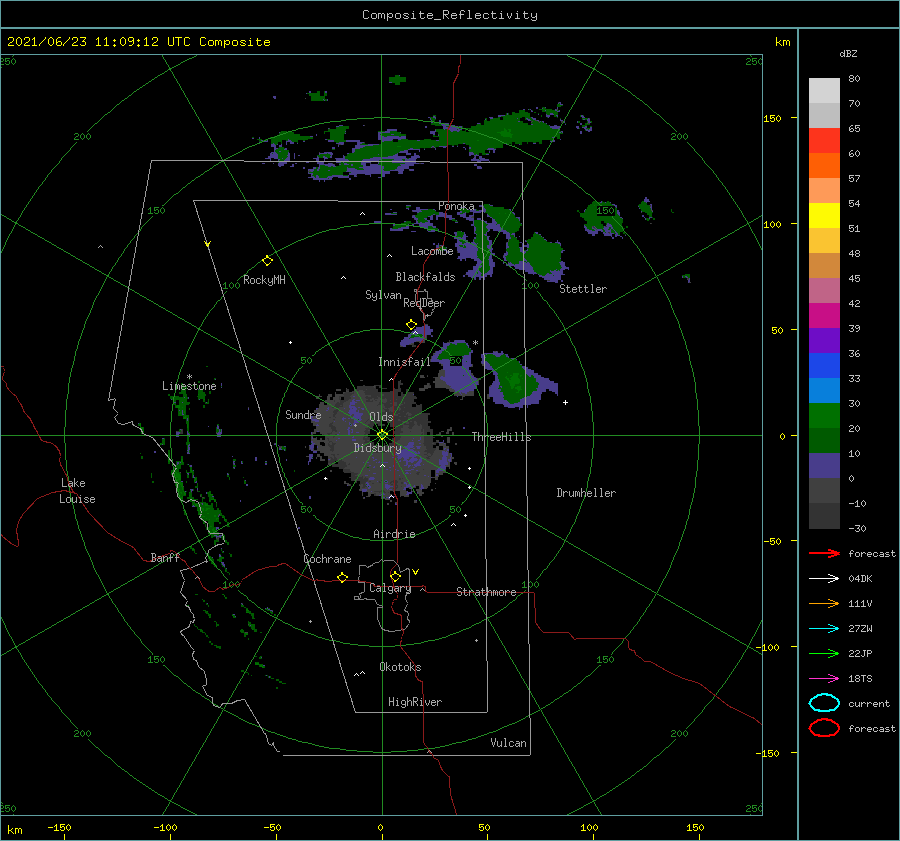Click the Drumheller label

click(x=586, y=493)
